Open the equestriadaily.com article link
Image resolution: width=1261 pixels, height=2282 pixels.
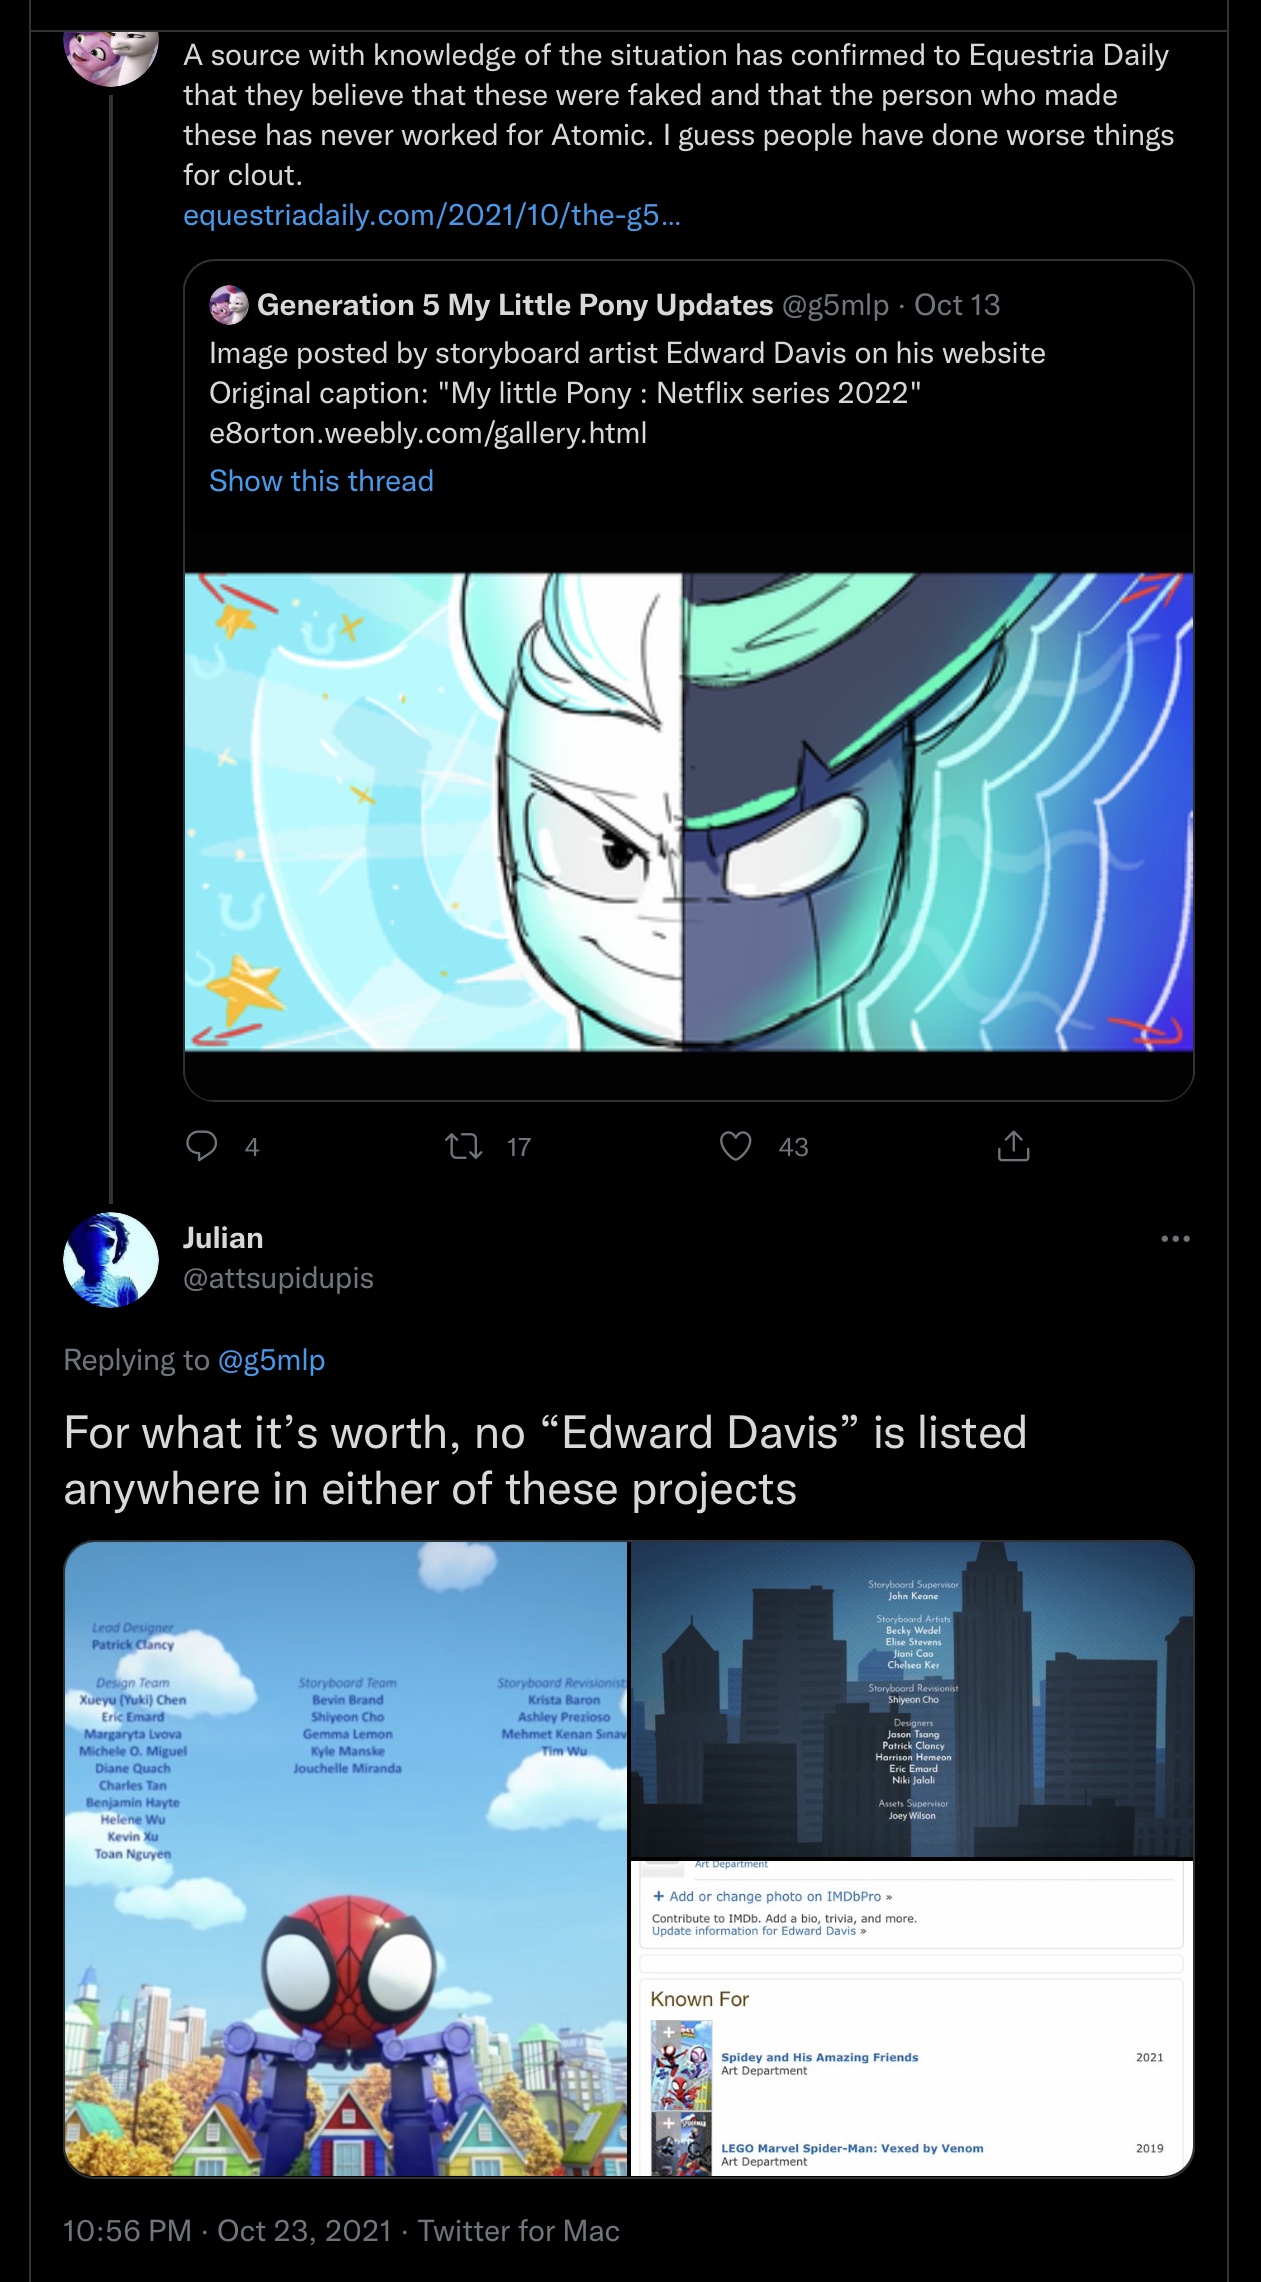pyautogui.click(x=432, y=215)
